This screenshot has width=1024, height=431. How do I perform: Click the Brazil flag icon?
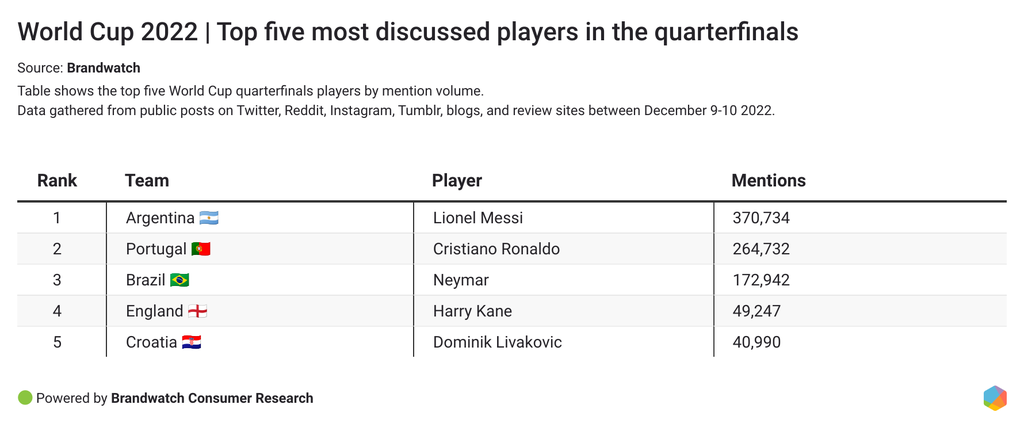(180, 280)
